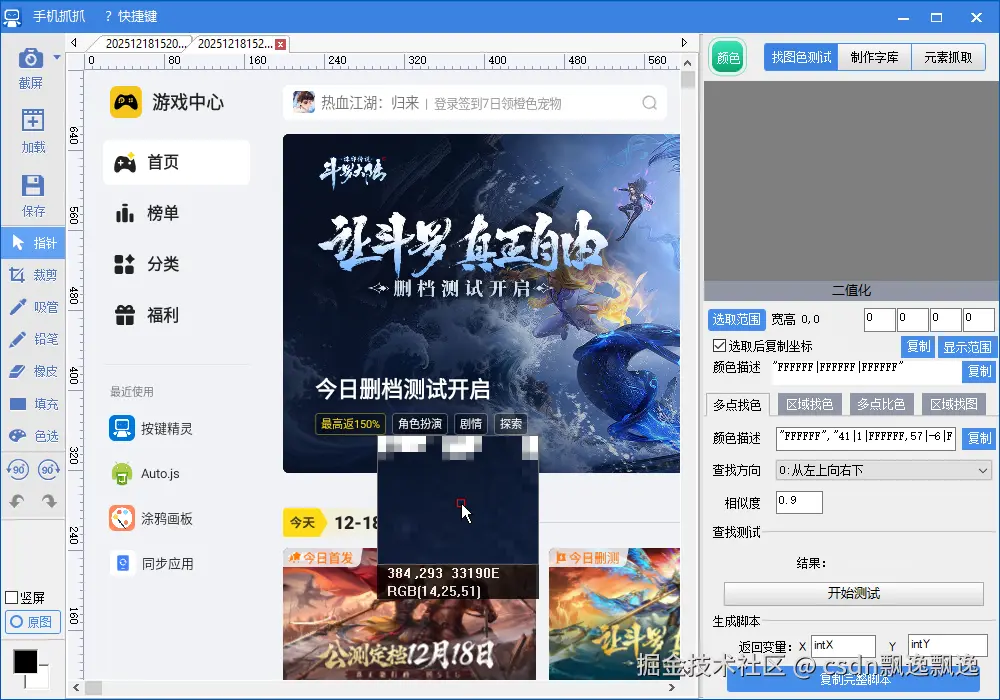
Task: Select 分类 in the game center sidebar
Action: (177, 264)
